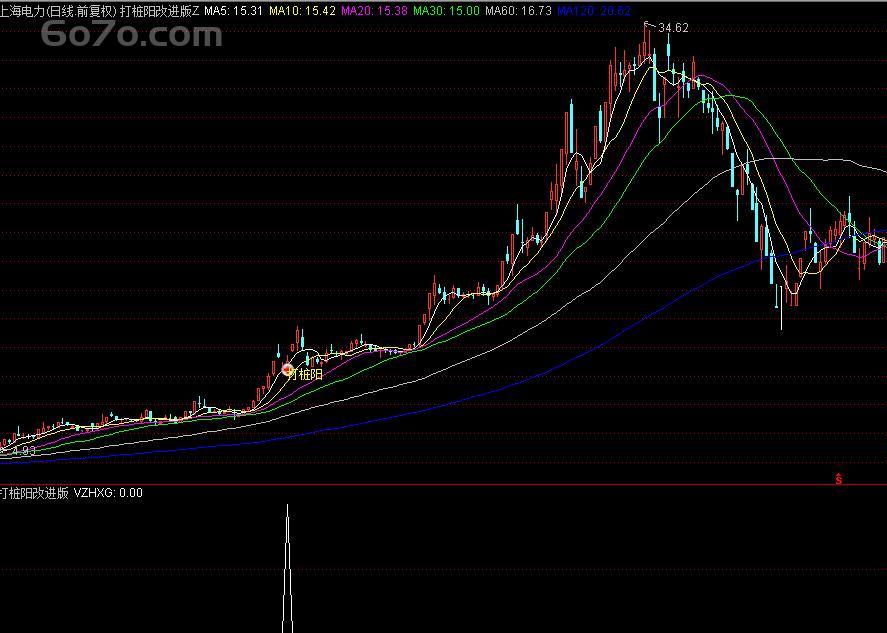
Task: Click the red S marker icon
Action: (838, 479)
